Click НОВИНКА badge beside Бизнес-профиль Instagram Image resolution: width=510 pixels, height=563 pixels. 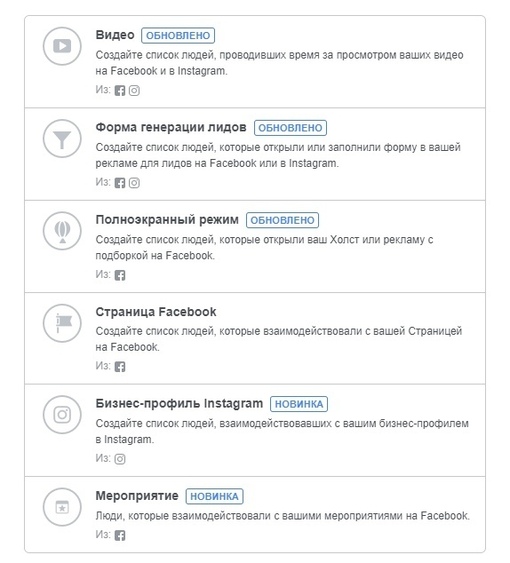299,404
